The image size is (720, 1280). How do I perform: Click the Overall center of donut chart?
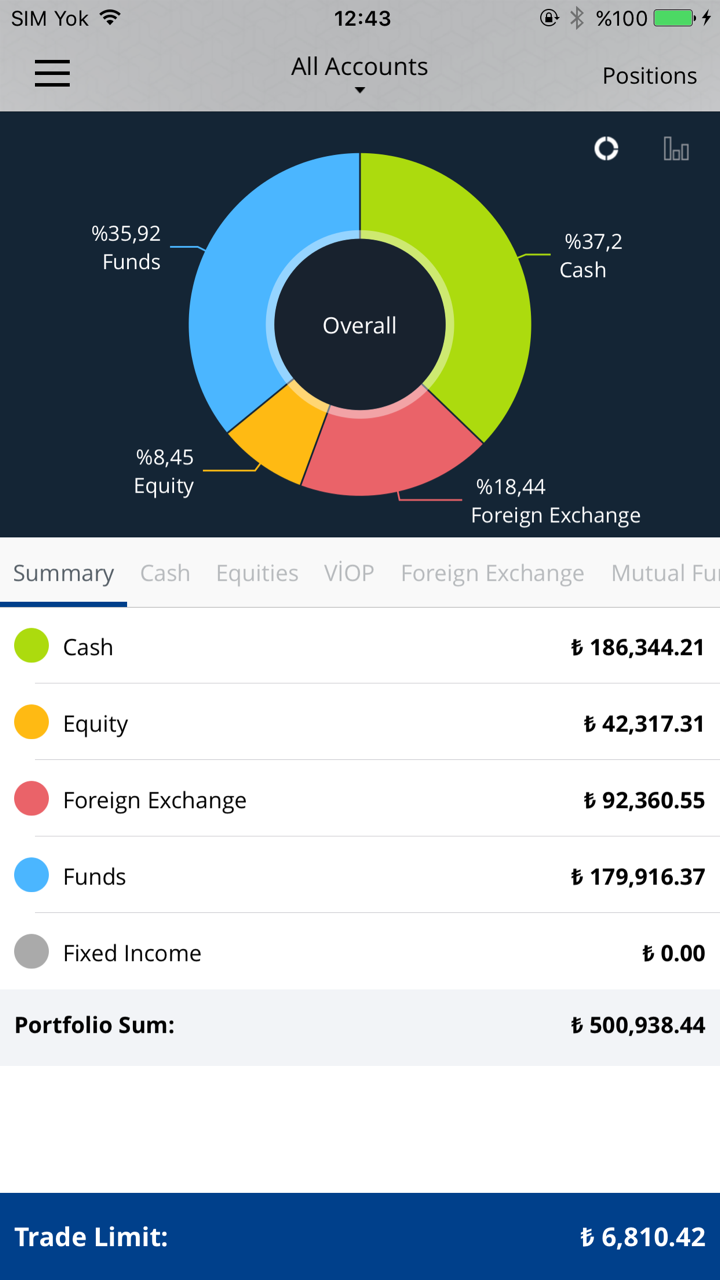point(359,325)
